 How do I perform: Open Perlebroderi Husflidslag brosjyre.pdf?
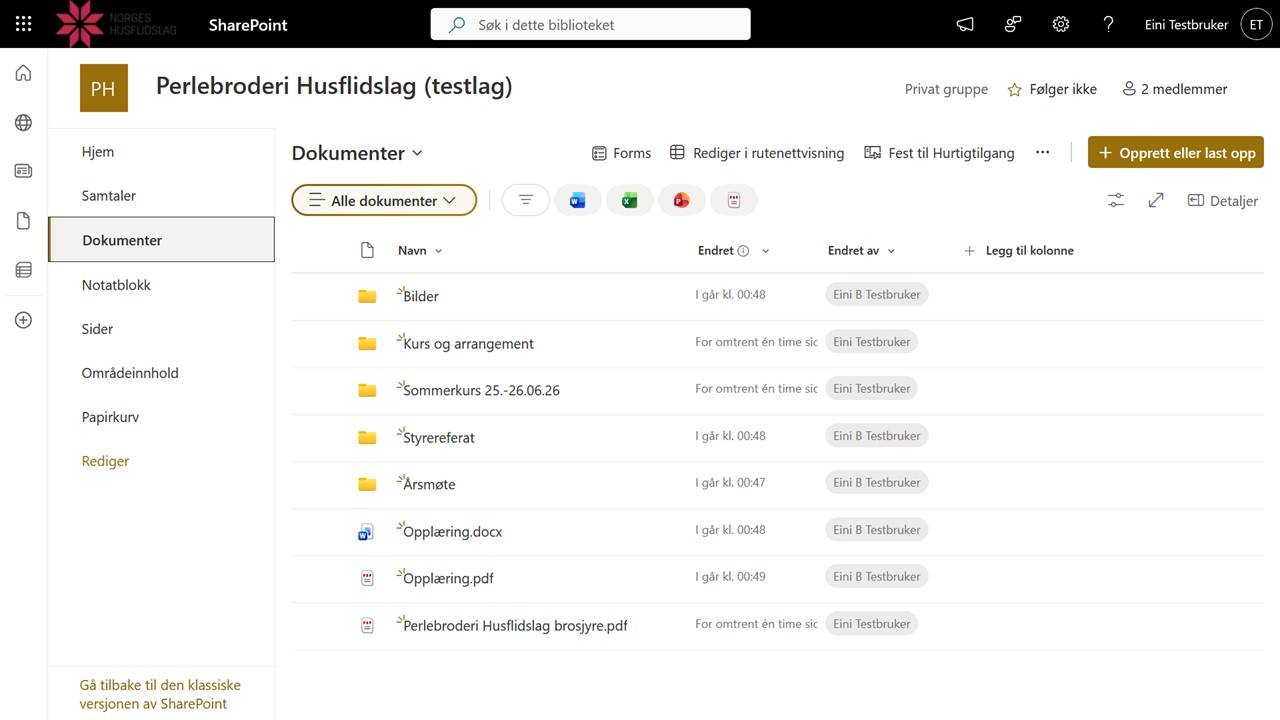(x=515, y=625)
